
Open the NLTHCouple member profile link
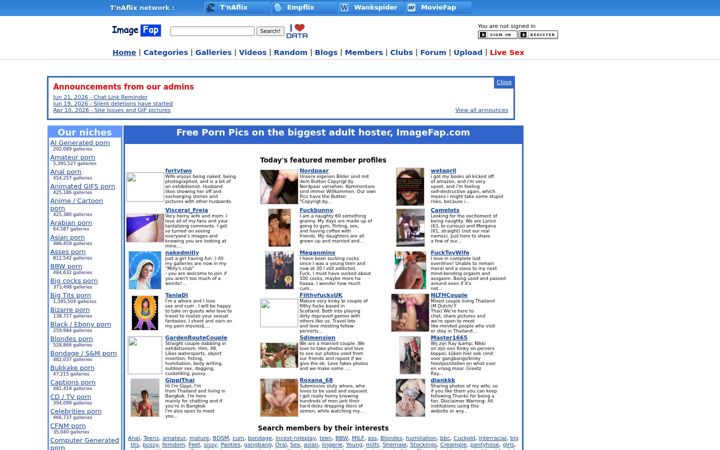coord(449,295)
